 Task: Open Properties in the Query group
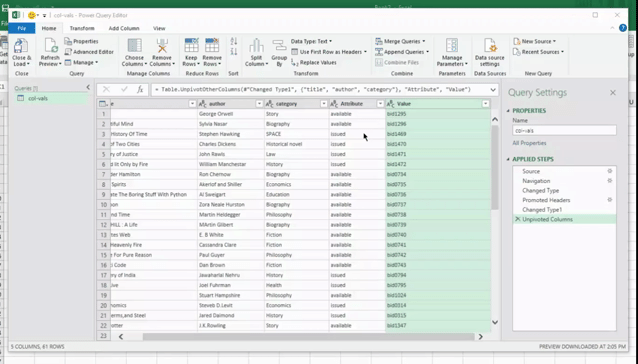81,41
